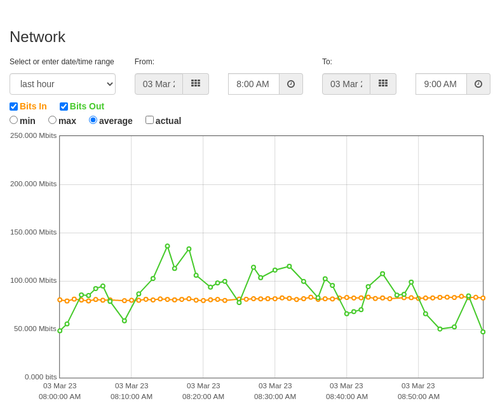Click the 150.000 Mbits axis label
500x403 pixels.
click(x=33, y=232)
